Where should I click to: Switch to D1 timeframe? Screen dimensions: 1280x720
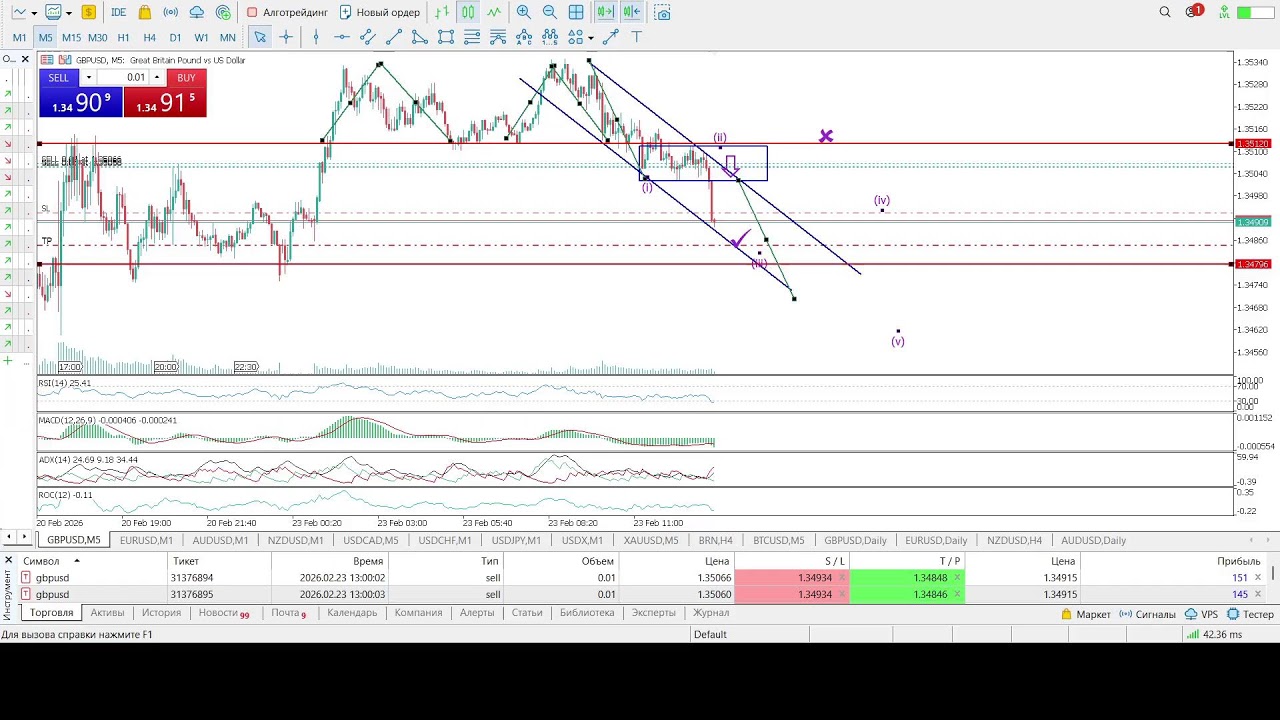[175, 38]
